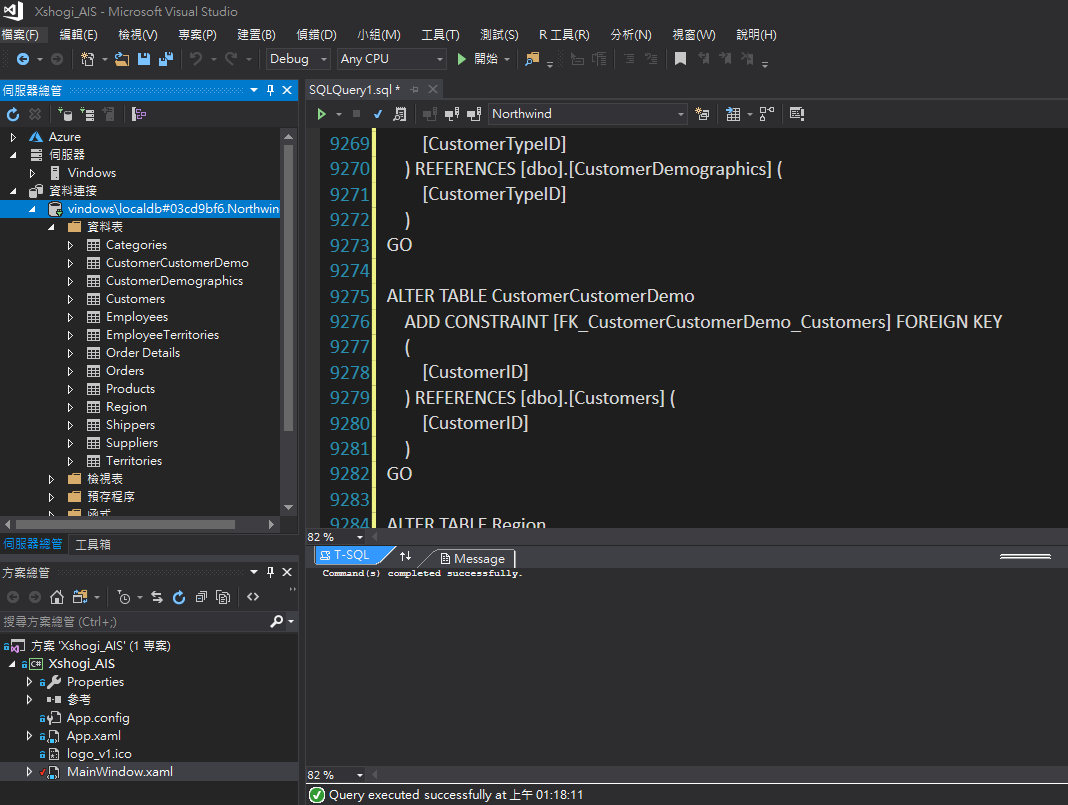1068x805 pixels.
Task: Select the Order Details table
Action: coord(143,353)
